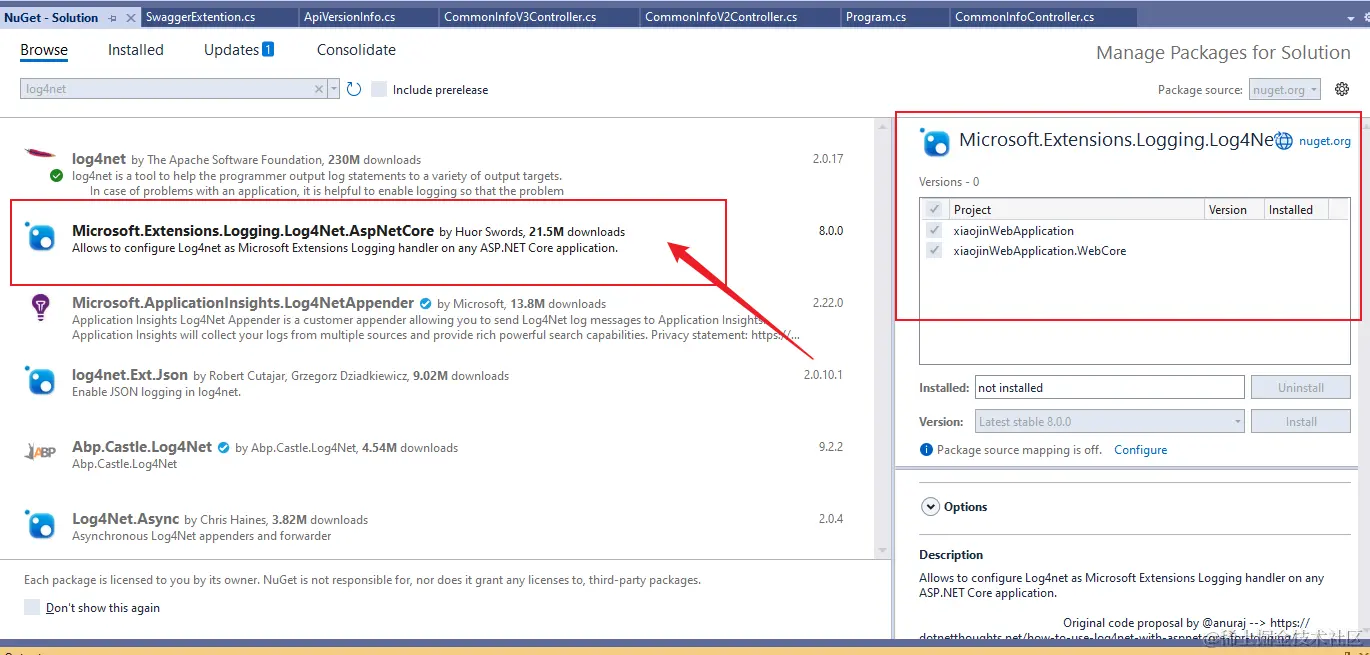The height and width of the screenshot is (655, 1370).
Task: Click the Log4Net.Async package icon
Action: [40, 524]
